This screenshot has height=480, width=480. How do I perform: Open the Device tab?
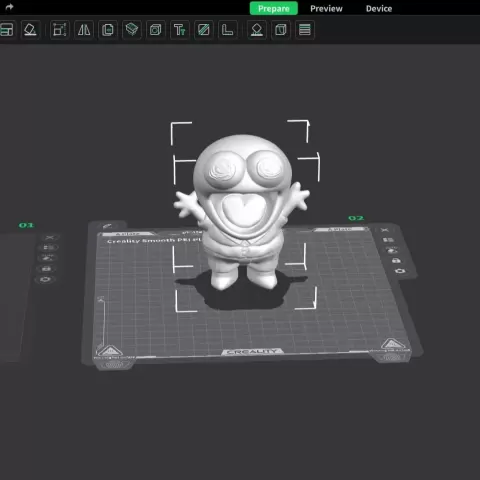pos(379,9)
